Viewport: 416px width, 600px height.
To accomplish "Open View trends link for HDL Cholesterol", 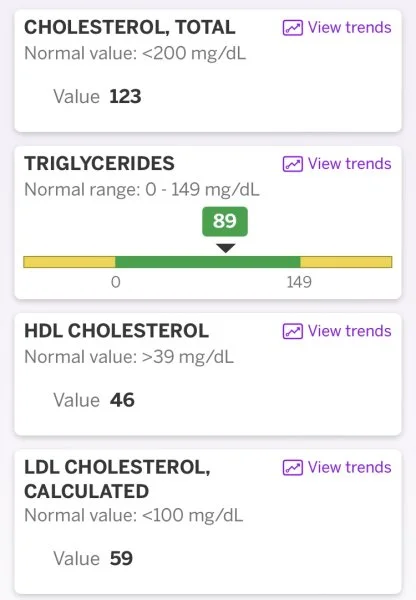I will pyautogui.click(x=337, y=331).
